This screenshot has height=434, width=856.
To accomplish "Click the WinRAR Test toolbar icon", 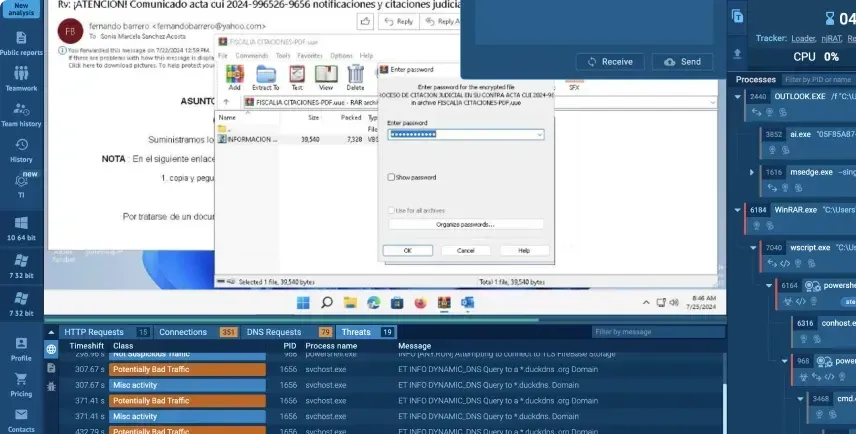I will point(297,78).
